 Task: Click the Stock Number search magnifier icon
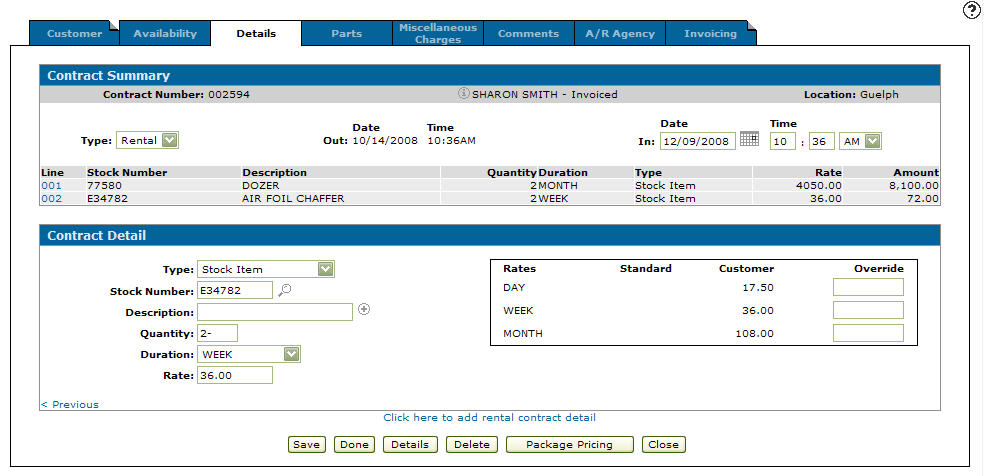click(285, 291)
